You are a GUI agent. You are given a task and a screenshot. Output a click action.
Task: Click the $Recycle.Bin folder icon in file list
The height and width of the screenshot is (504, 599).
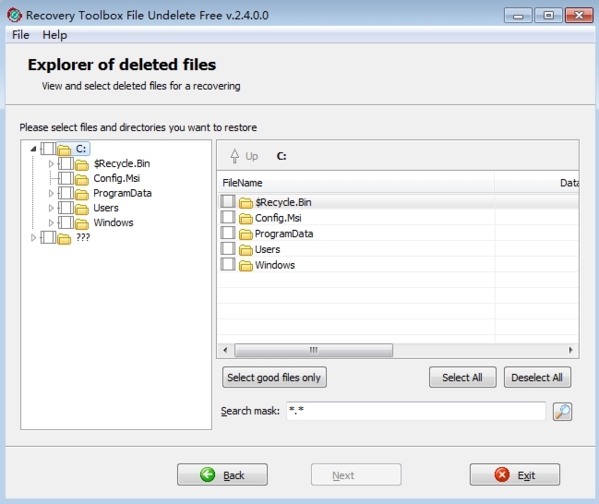(246, 203)
